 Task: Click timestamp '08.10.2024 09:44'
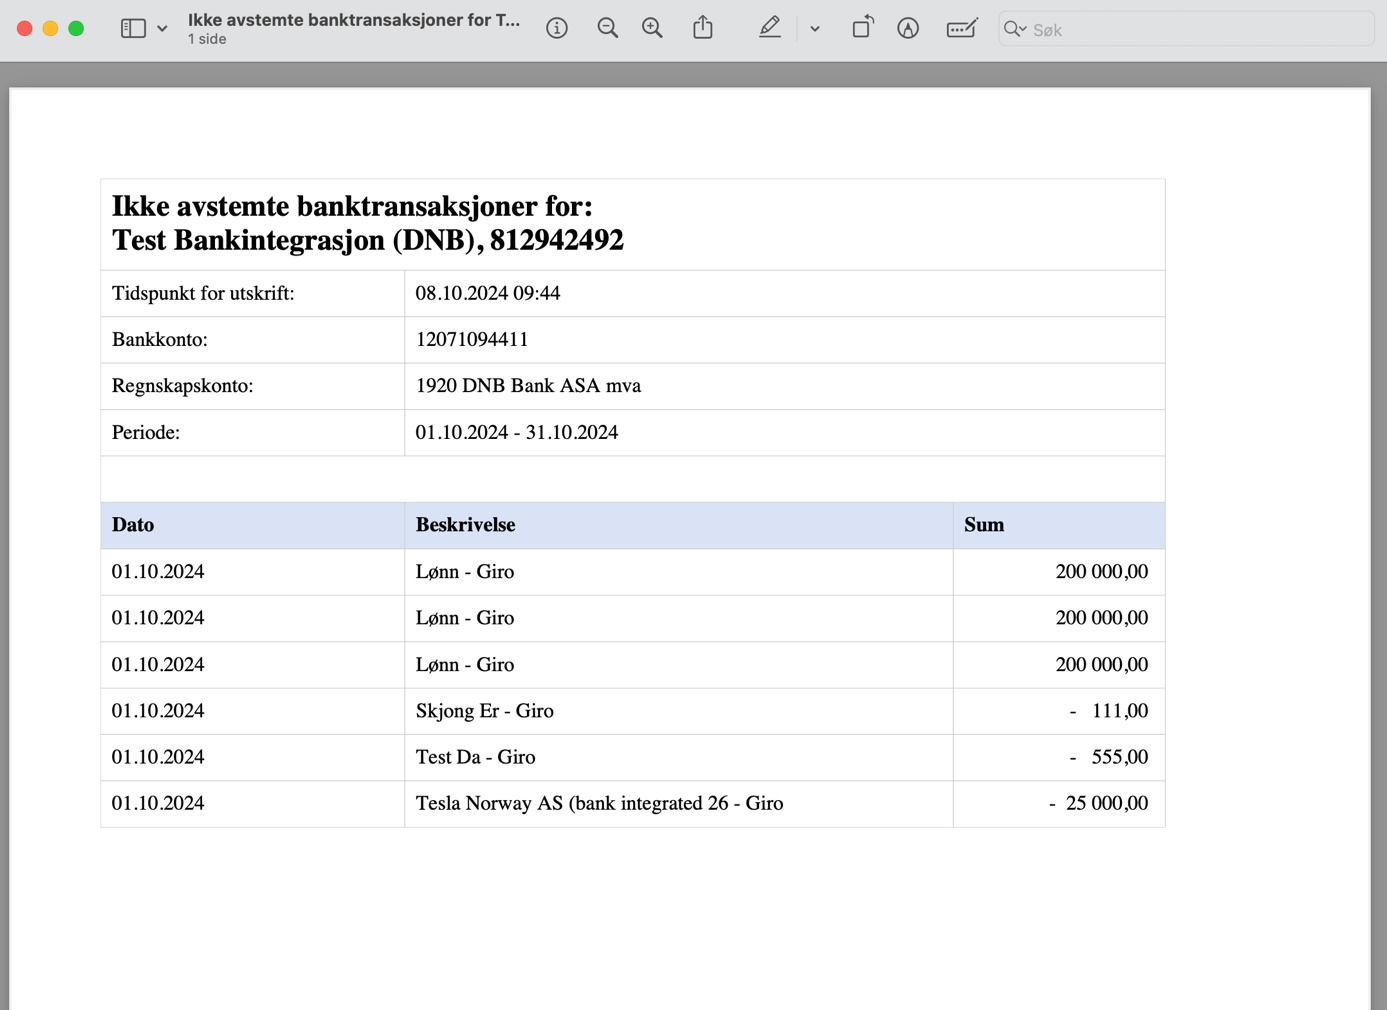click(488, 293)
